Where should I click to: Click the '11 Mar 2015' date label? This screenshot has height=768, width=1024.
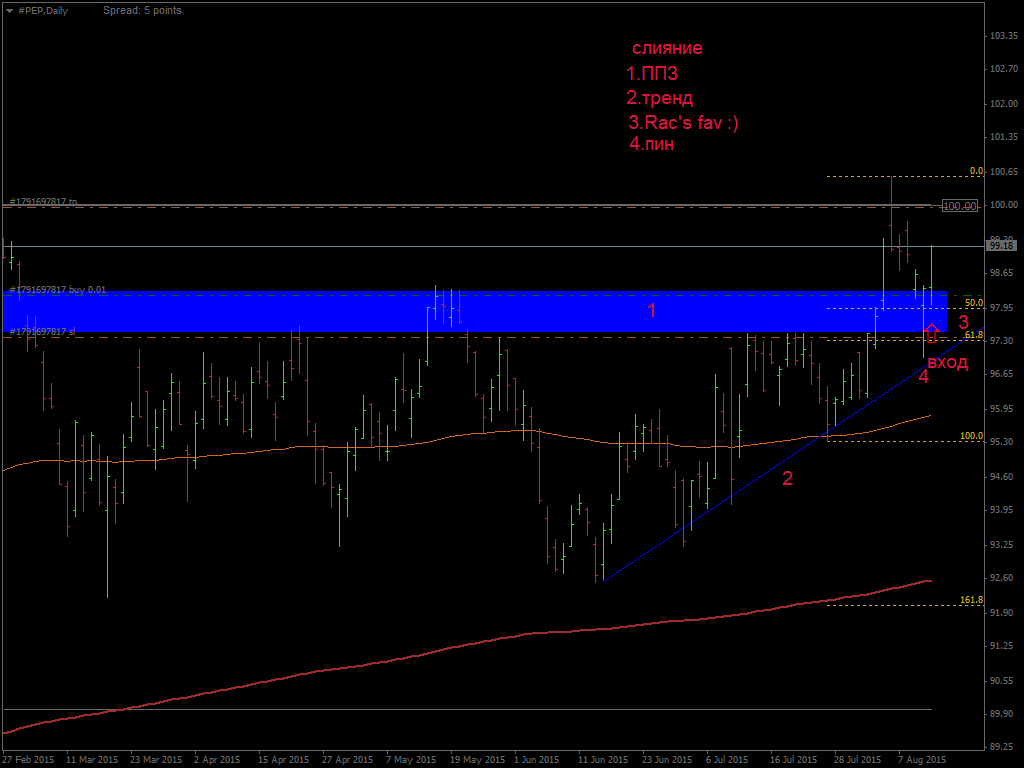tap(92, 760)
